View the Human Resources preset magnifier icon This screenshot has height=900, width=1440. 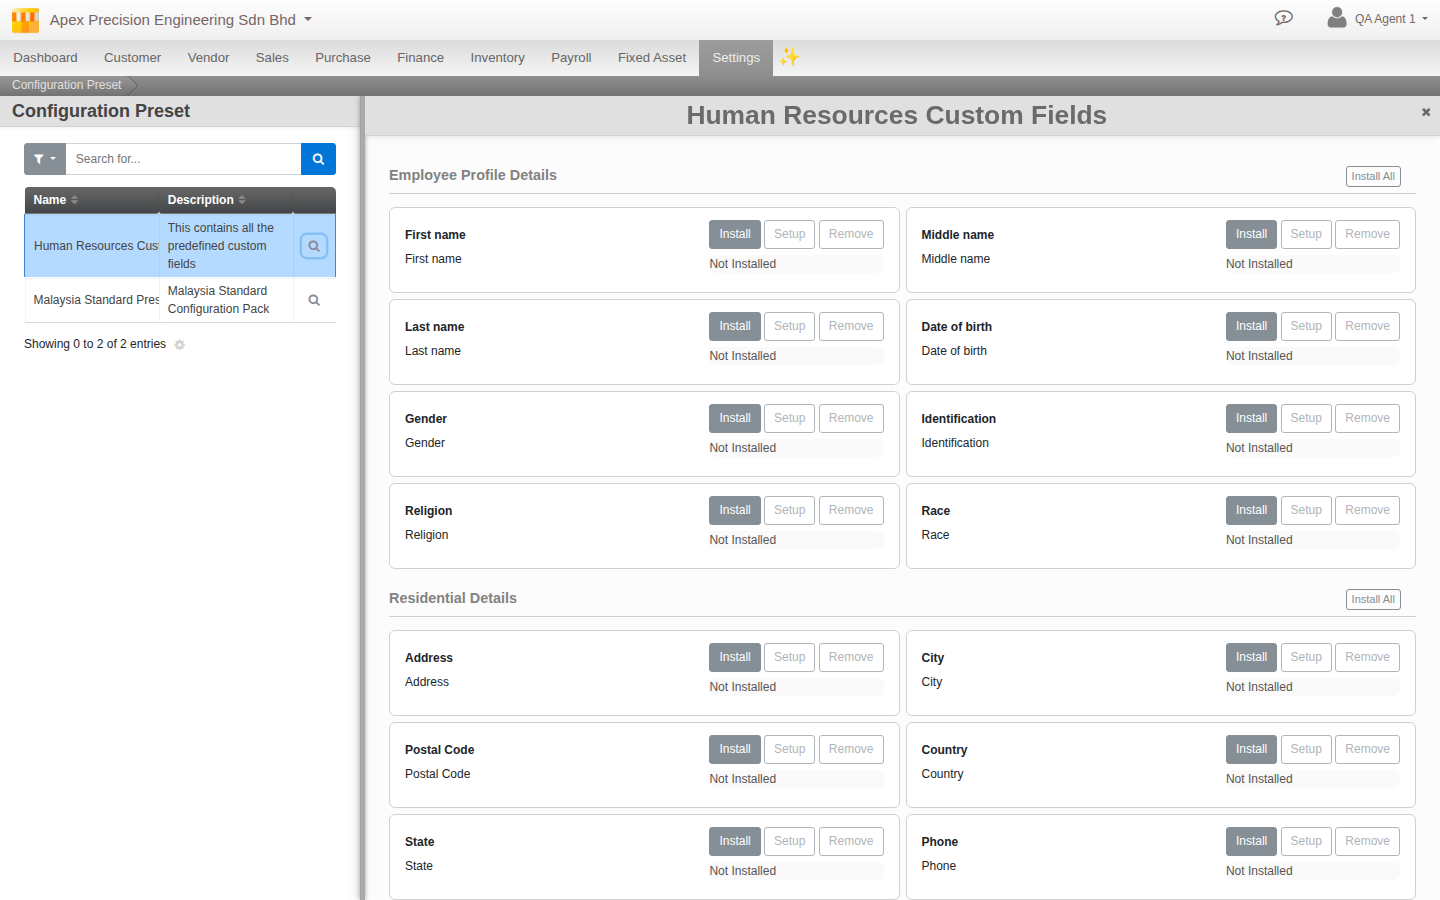click(314, 246)
